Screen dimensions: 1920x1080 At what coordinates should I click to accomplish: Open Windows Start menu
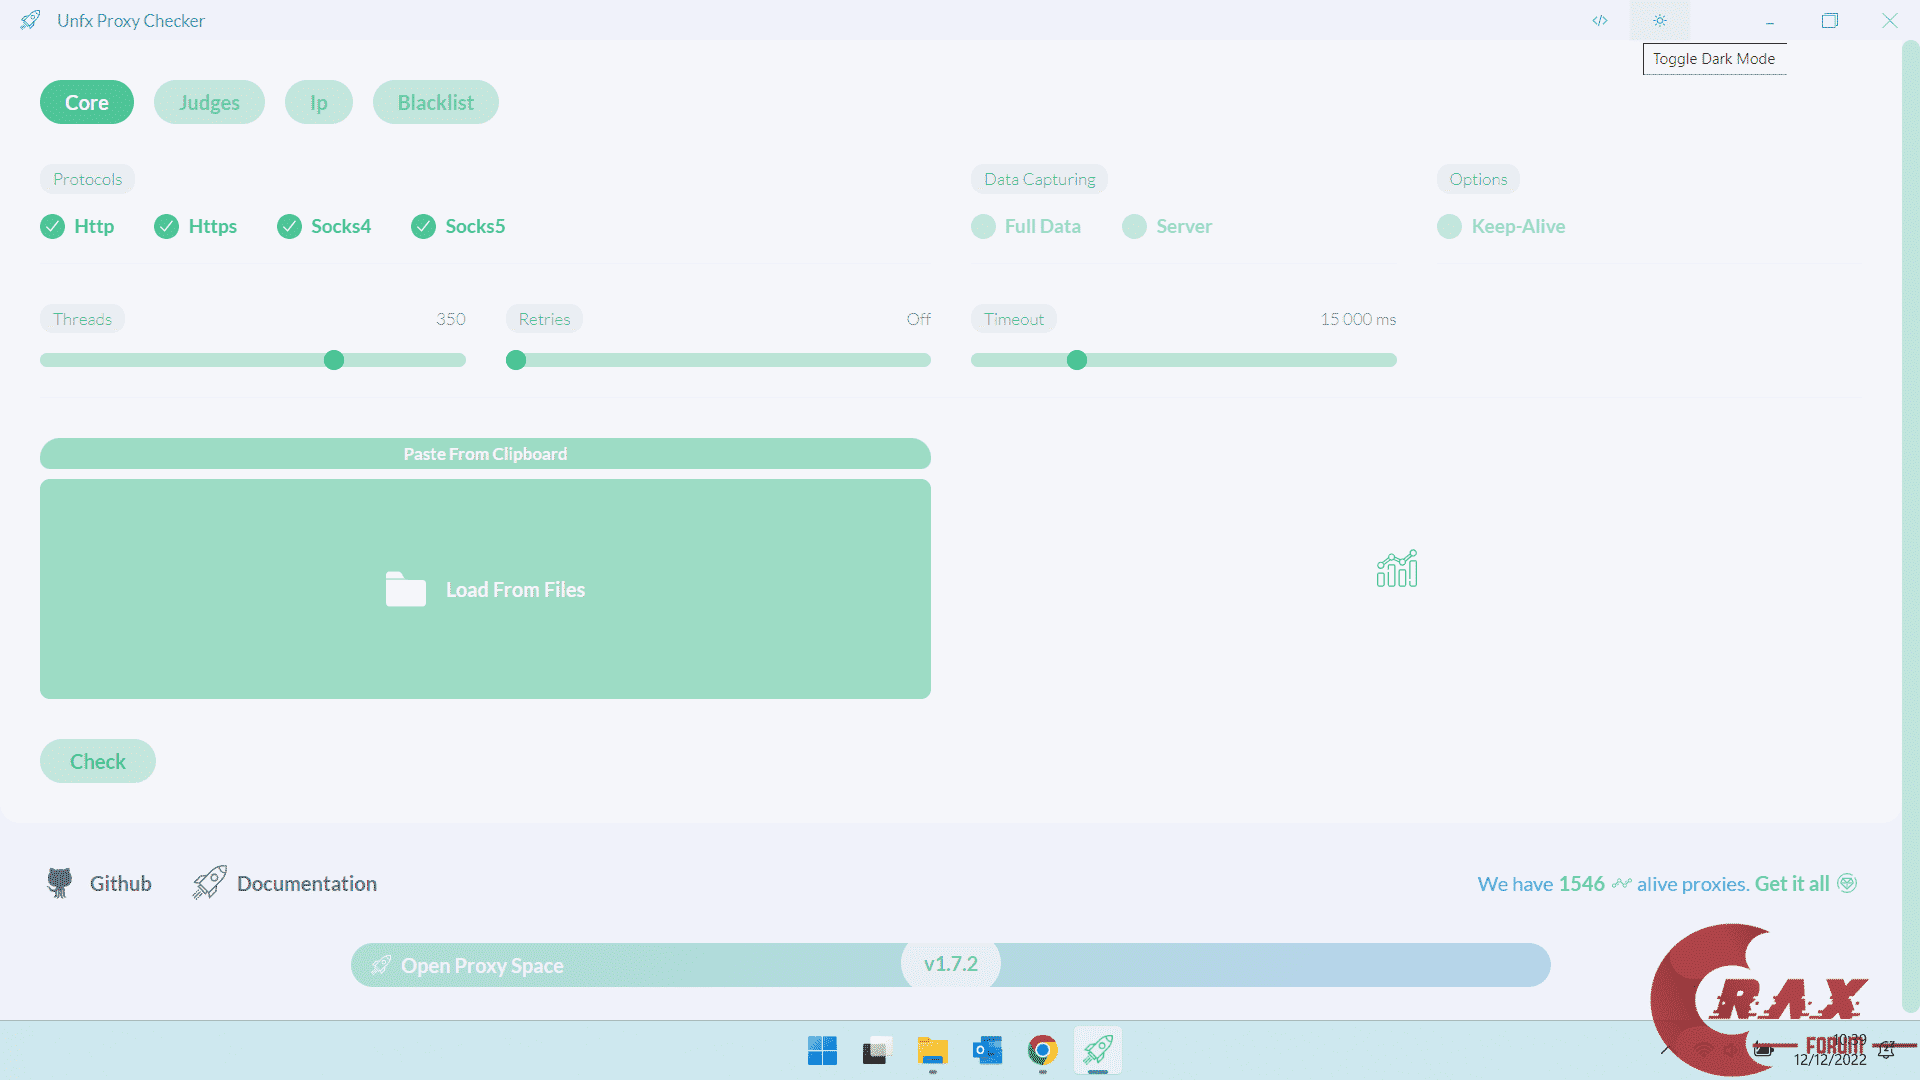tap(822, 1051)
